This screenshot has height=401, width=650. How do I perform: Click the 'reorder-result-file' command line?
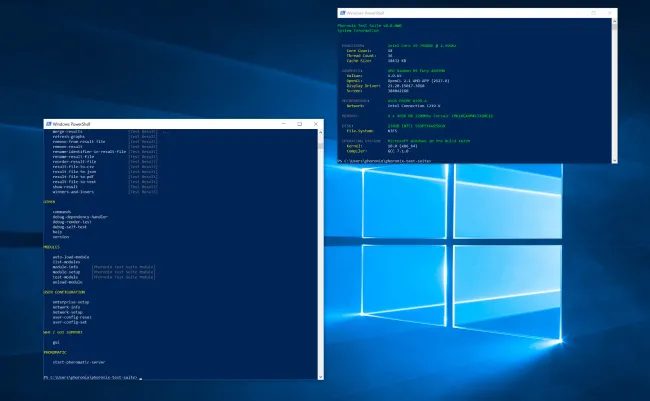[x=74, y=162]
